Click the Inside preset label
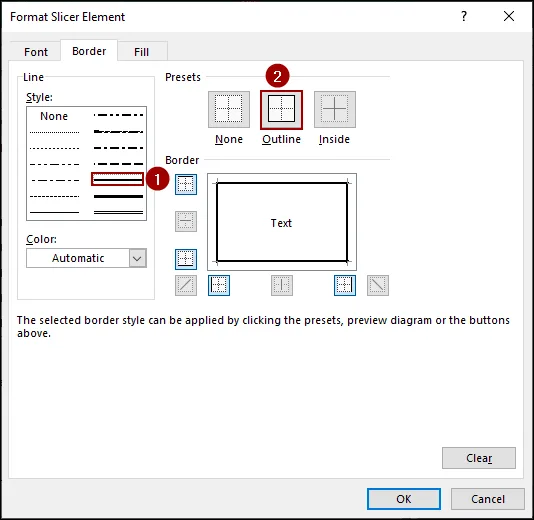The height and width of the screenshot is (520, 534). click(x=334, y=139)
